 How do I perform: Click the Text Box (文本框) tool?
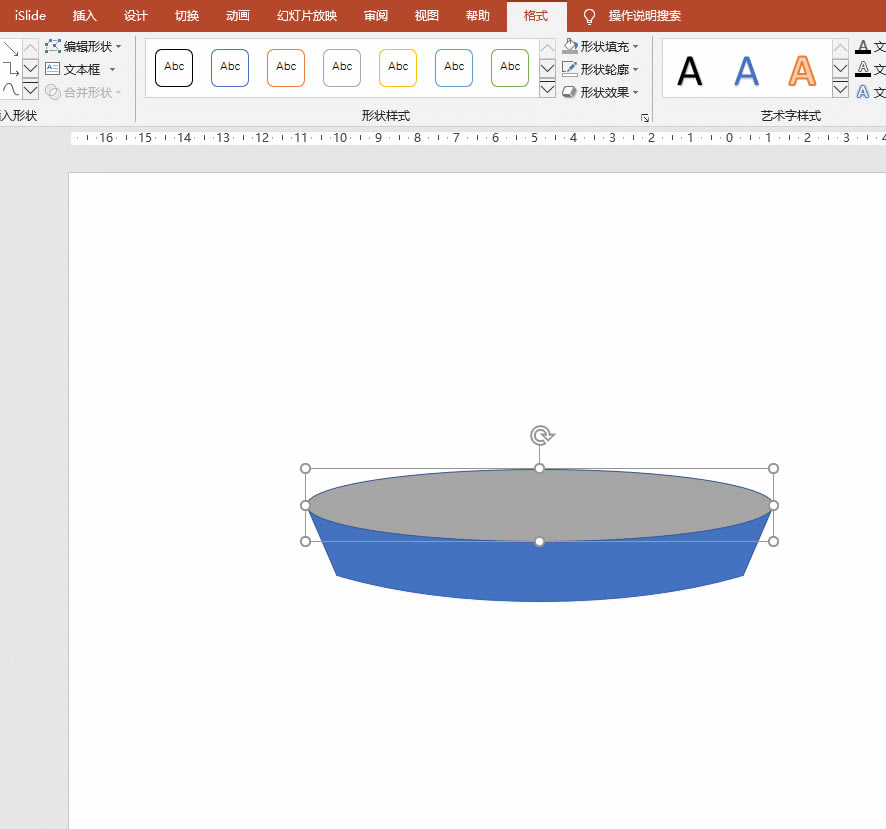(x=81, y=69)
